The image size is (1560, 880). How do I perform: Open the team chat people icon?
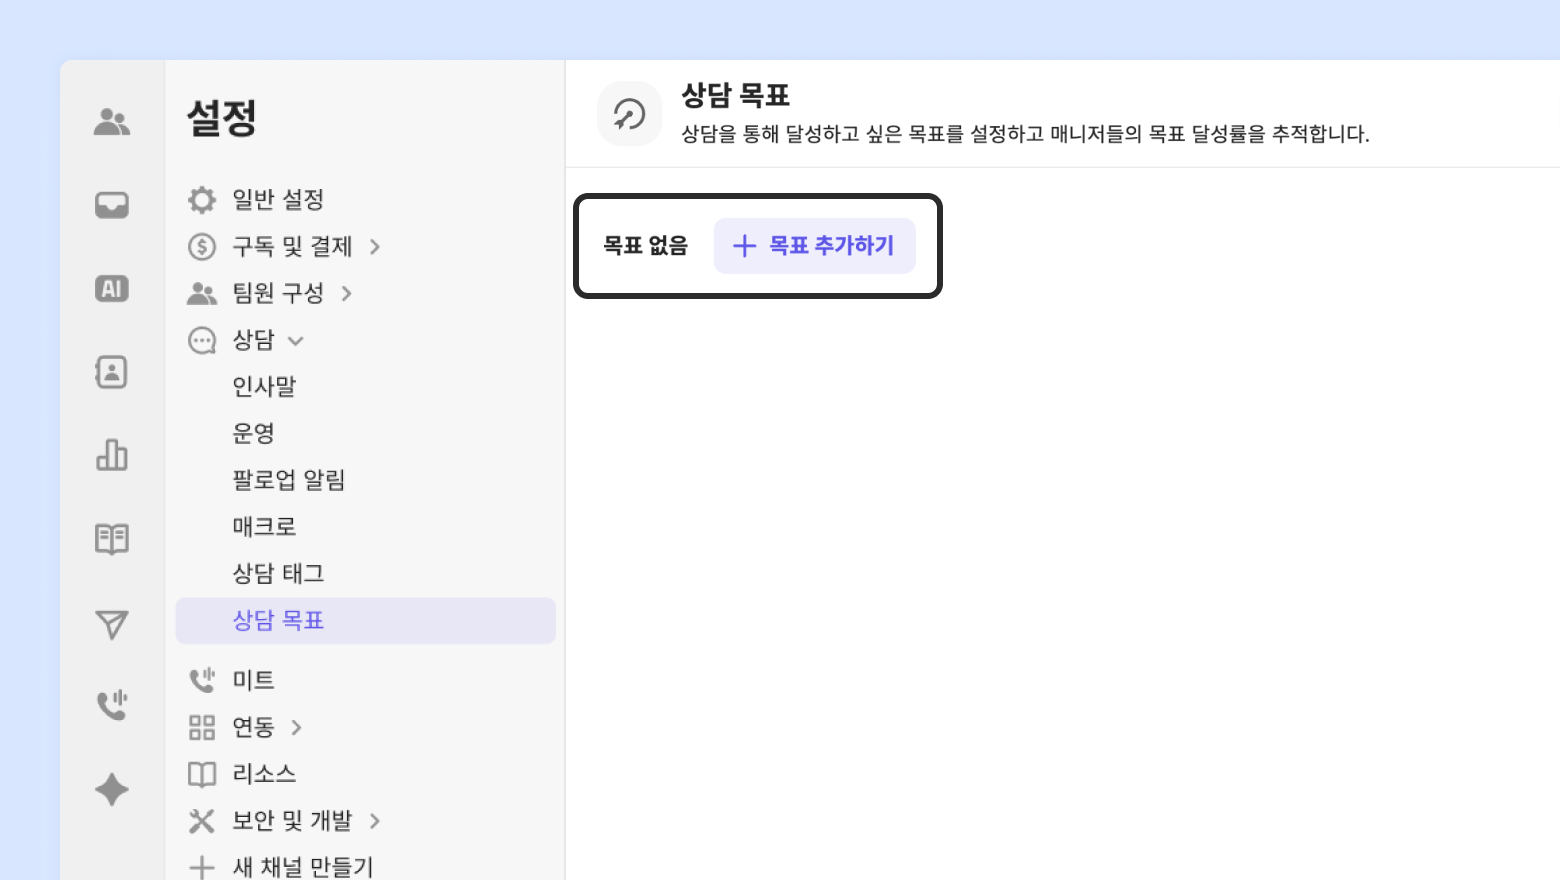tap(112, 122)
